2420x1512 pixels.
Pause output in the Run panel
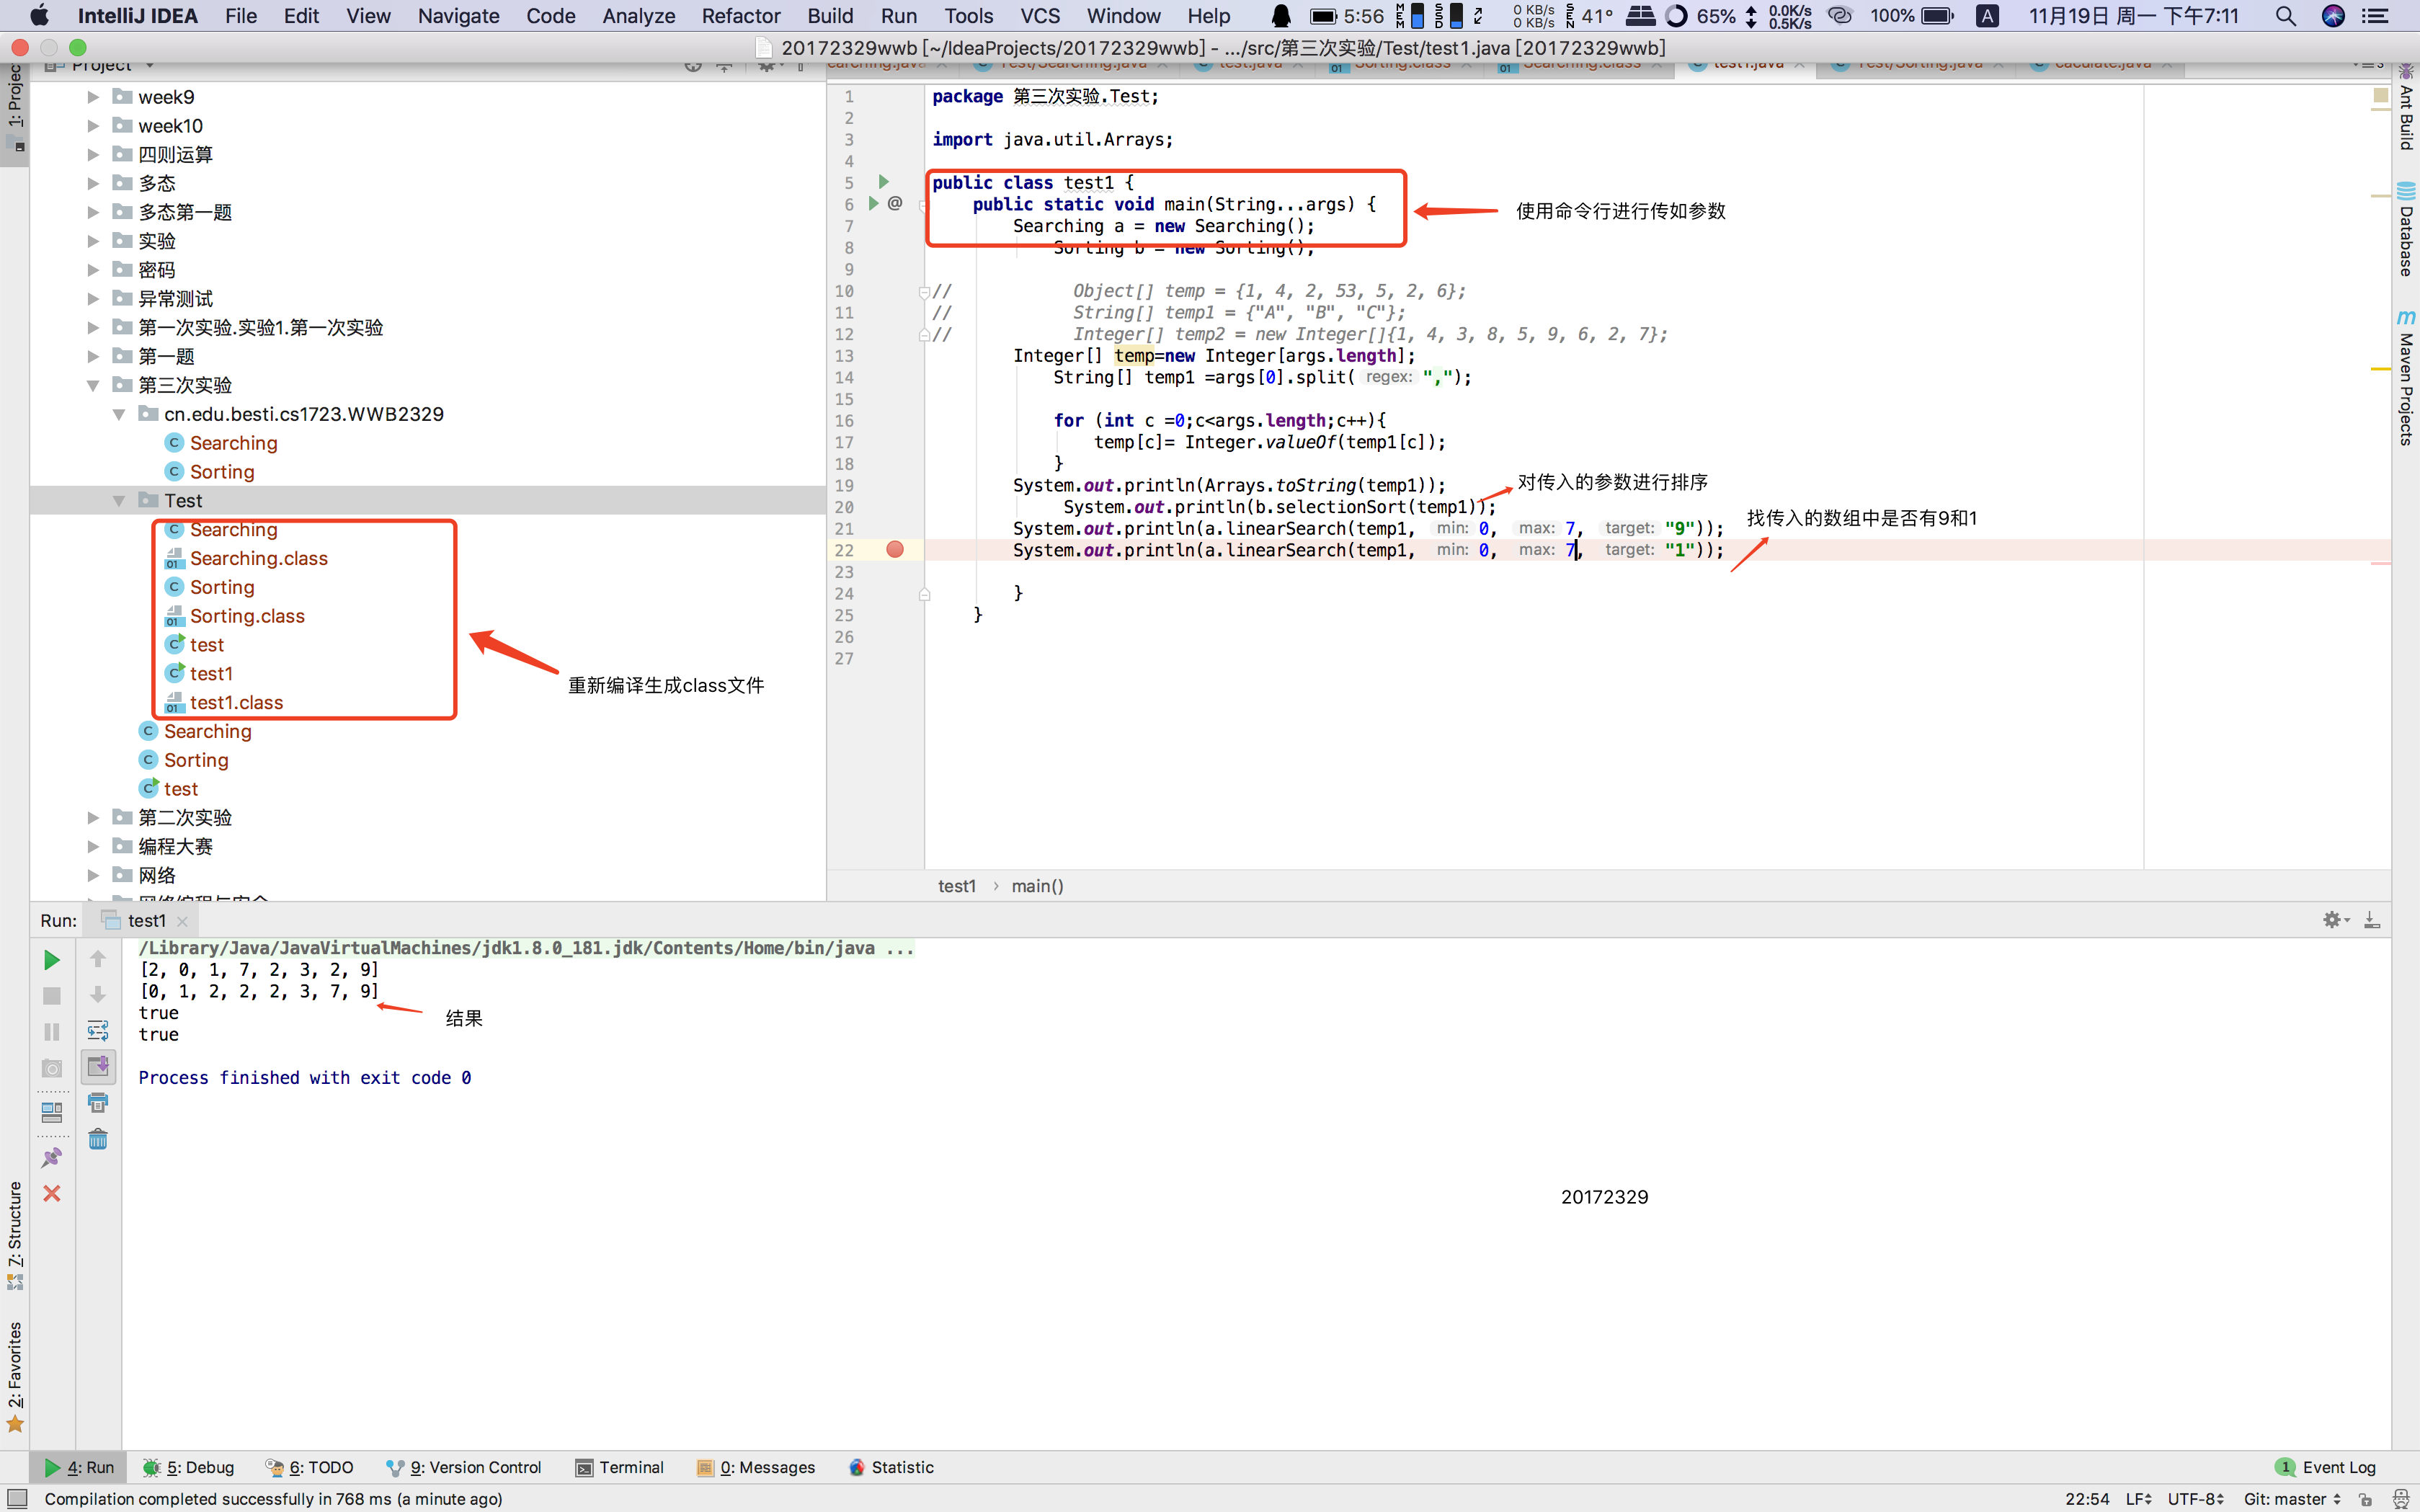pos(52,1032)
